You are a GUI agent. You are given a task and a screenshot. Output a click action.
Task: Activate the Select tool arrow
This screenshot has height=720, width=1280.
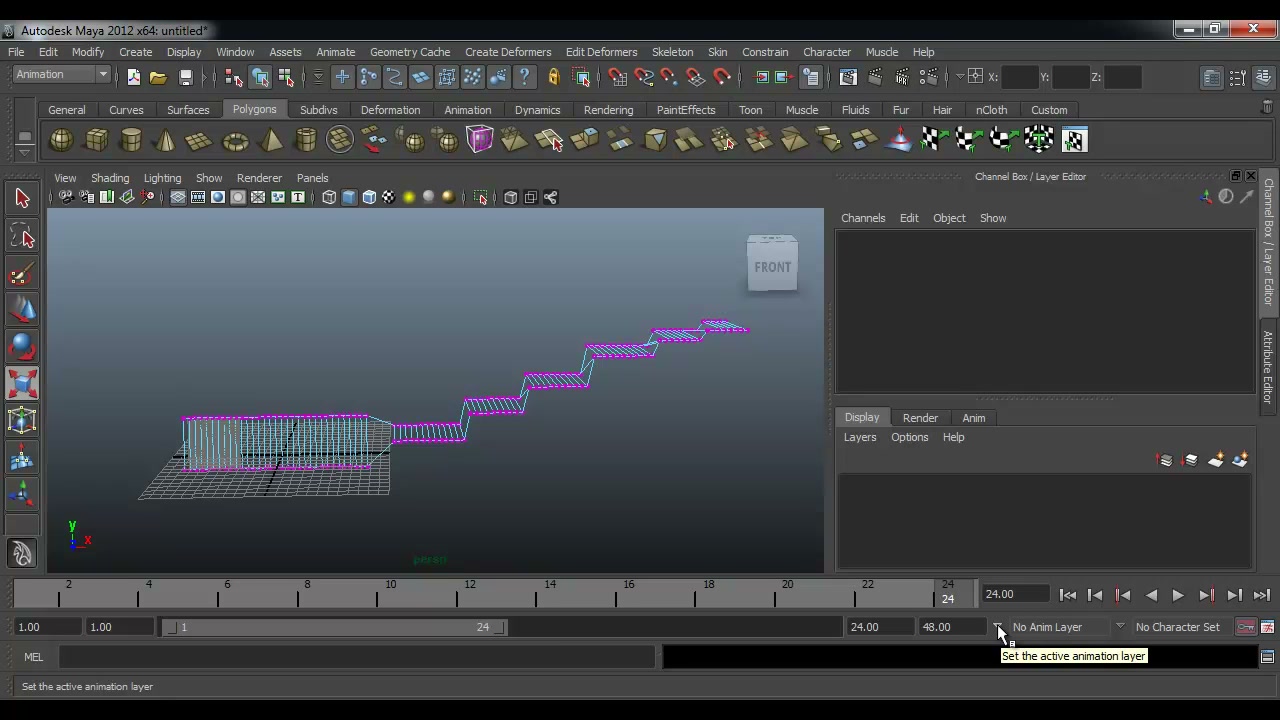[22, 198]
